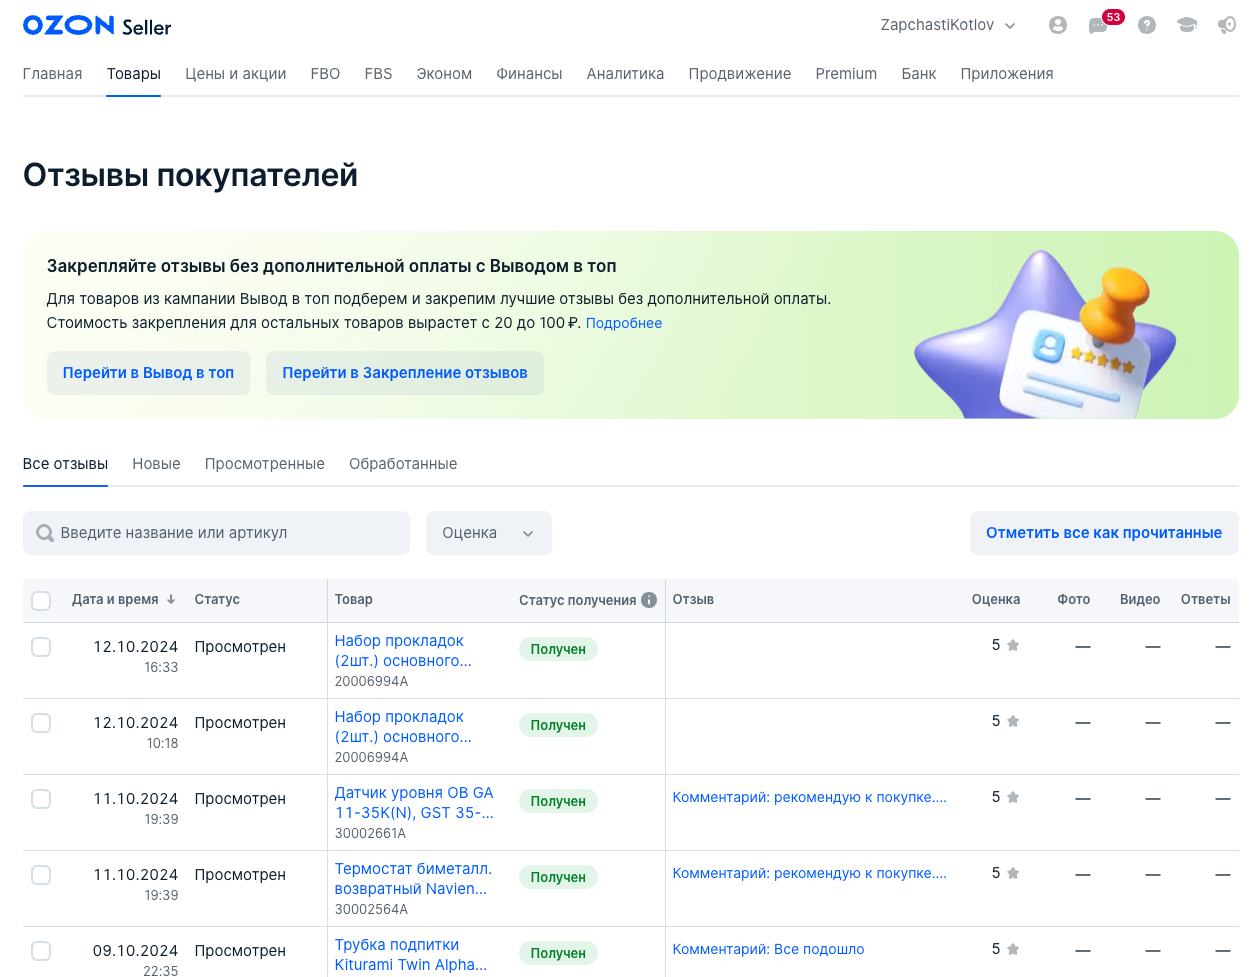Click Перейти в Закрепление отзывов button
Screen dimensions: 1258x977
click(405, 373)
